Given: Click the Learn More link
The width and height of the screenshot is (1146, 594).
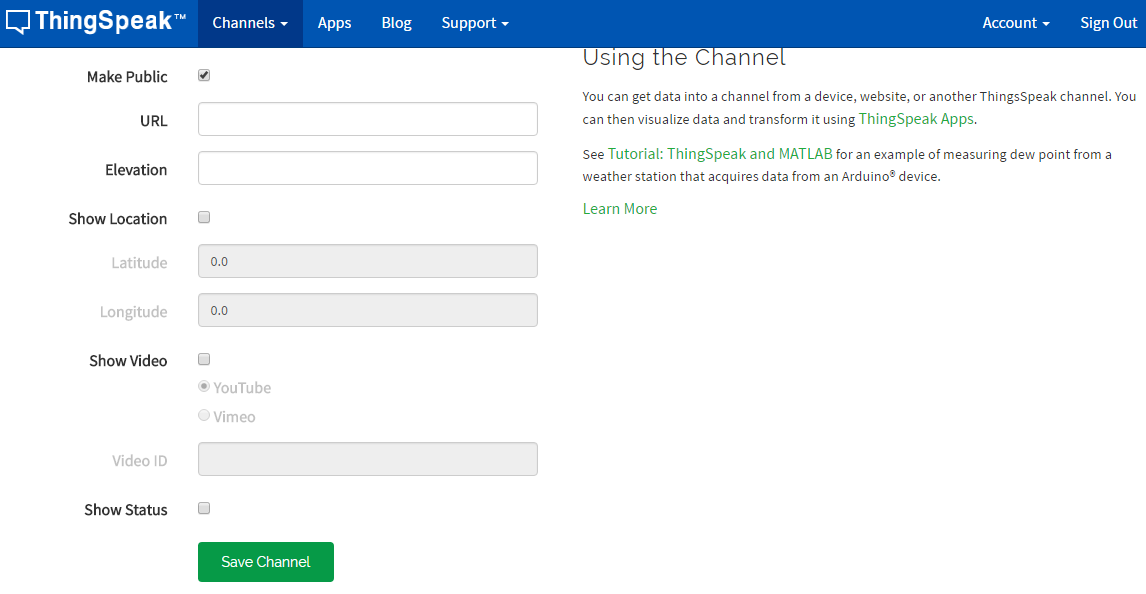Looking at the screenshot, I should tap(620, 208).
